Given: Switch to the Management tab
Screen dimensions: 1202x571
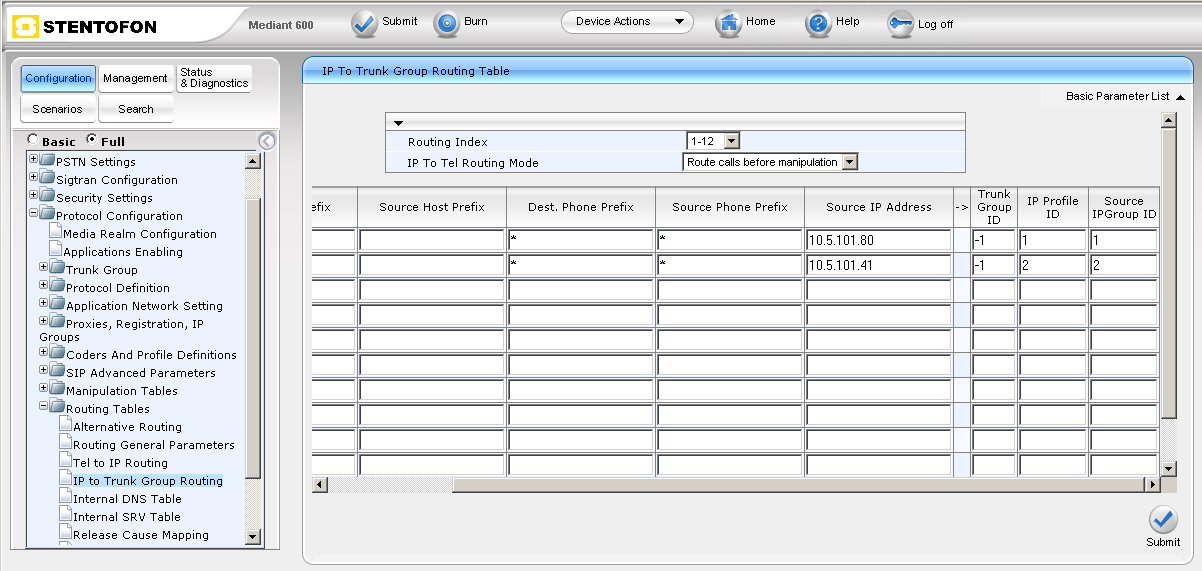Looking at the screenshot, I should (135, 78).
